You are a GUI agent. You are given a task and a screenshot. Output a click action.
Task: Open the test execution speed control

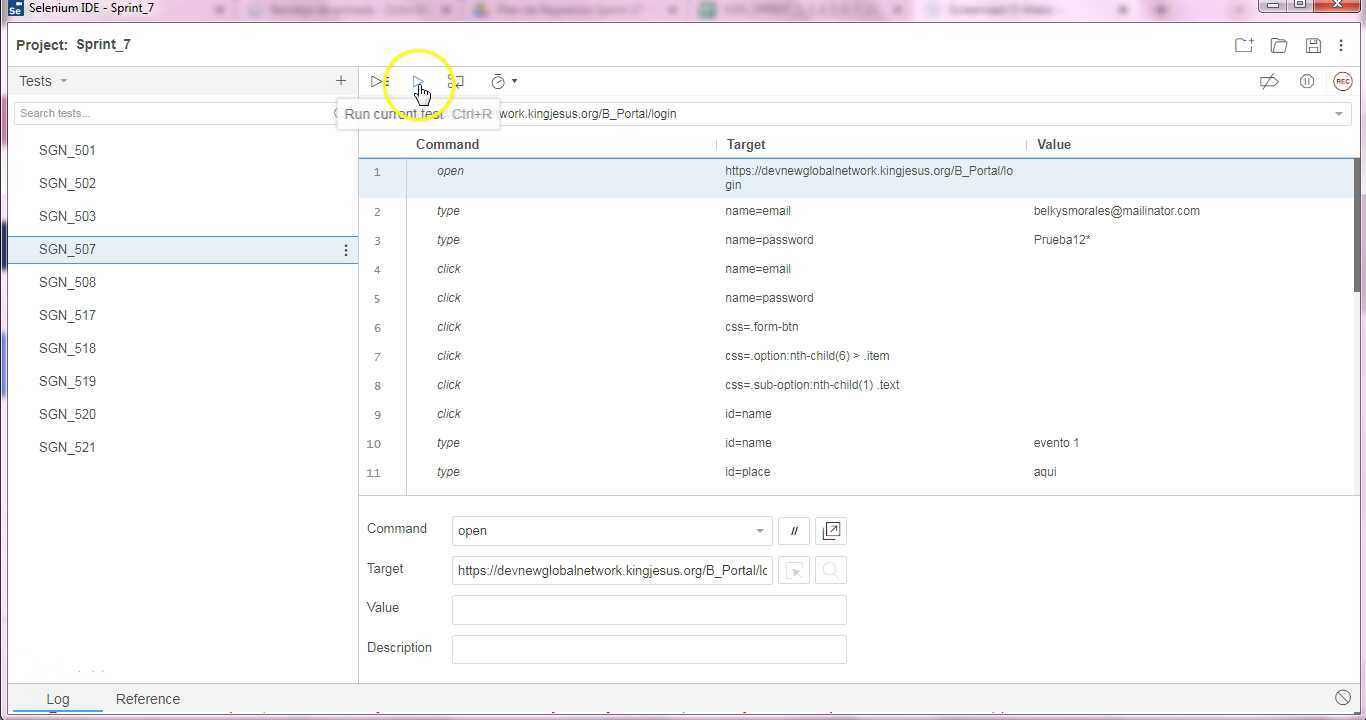click(x=503, y=82)
